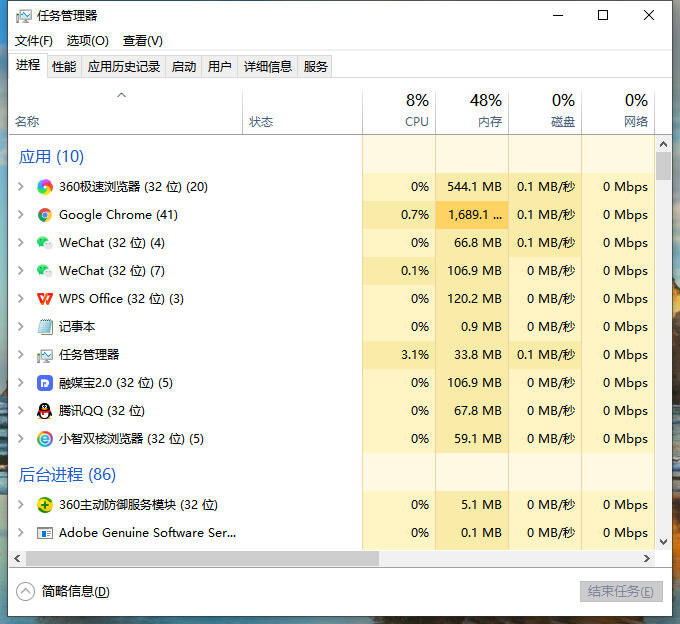Viewport: 680px width, 624px height.
Task: Expand the 任务管理器 process entry
Action: [x=20, y=355]
